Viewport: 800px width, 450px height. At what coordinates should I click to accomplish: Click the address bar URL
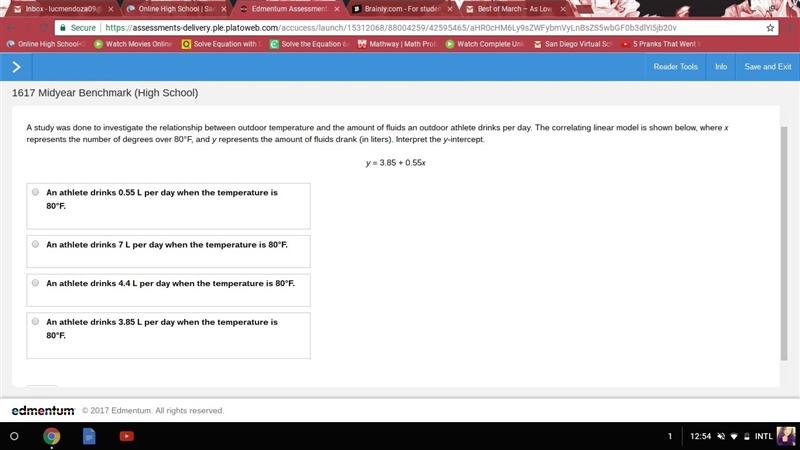[391, 28]
